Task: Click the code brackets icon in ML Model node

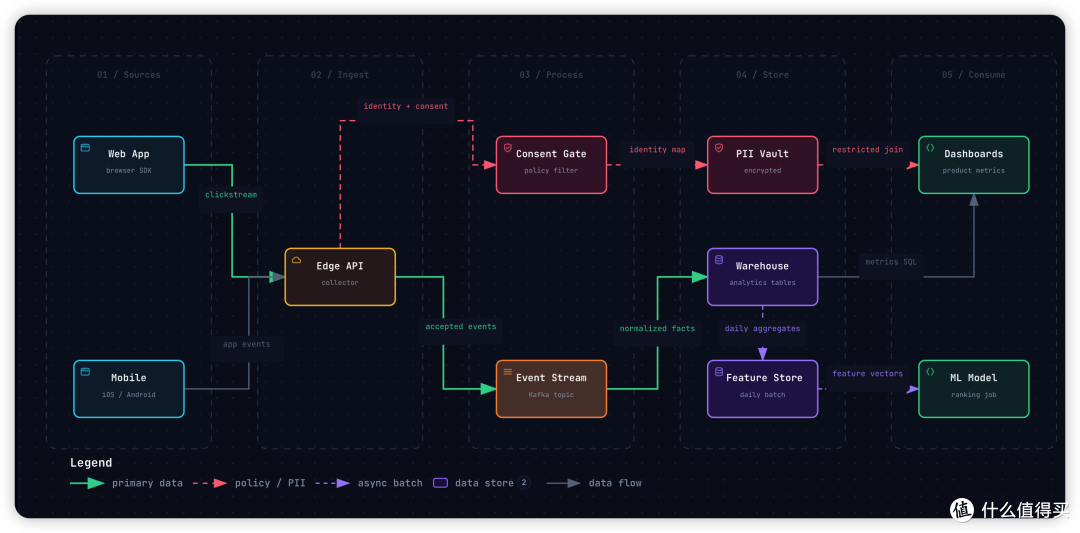Action: (x=930, y=371)
